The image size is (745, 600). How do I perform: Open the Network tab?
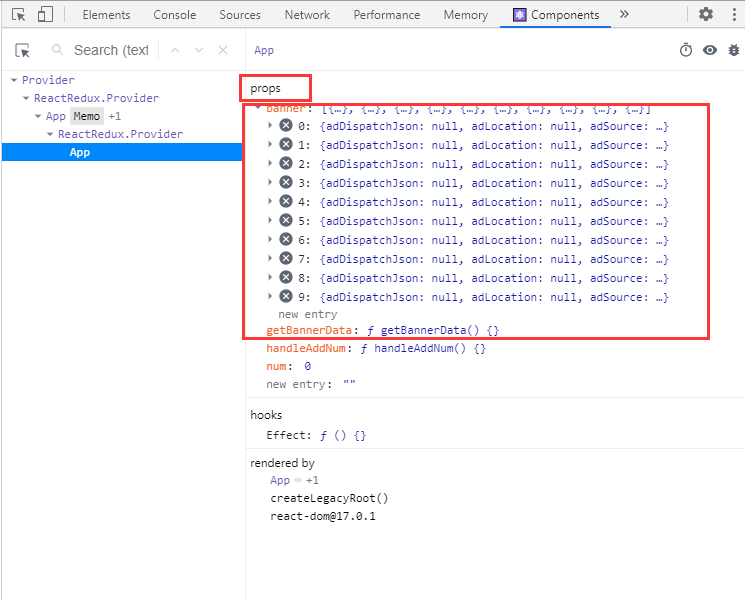pyautogui.click(x=307, y=15)
